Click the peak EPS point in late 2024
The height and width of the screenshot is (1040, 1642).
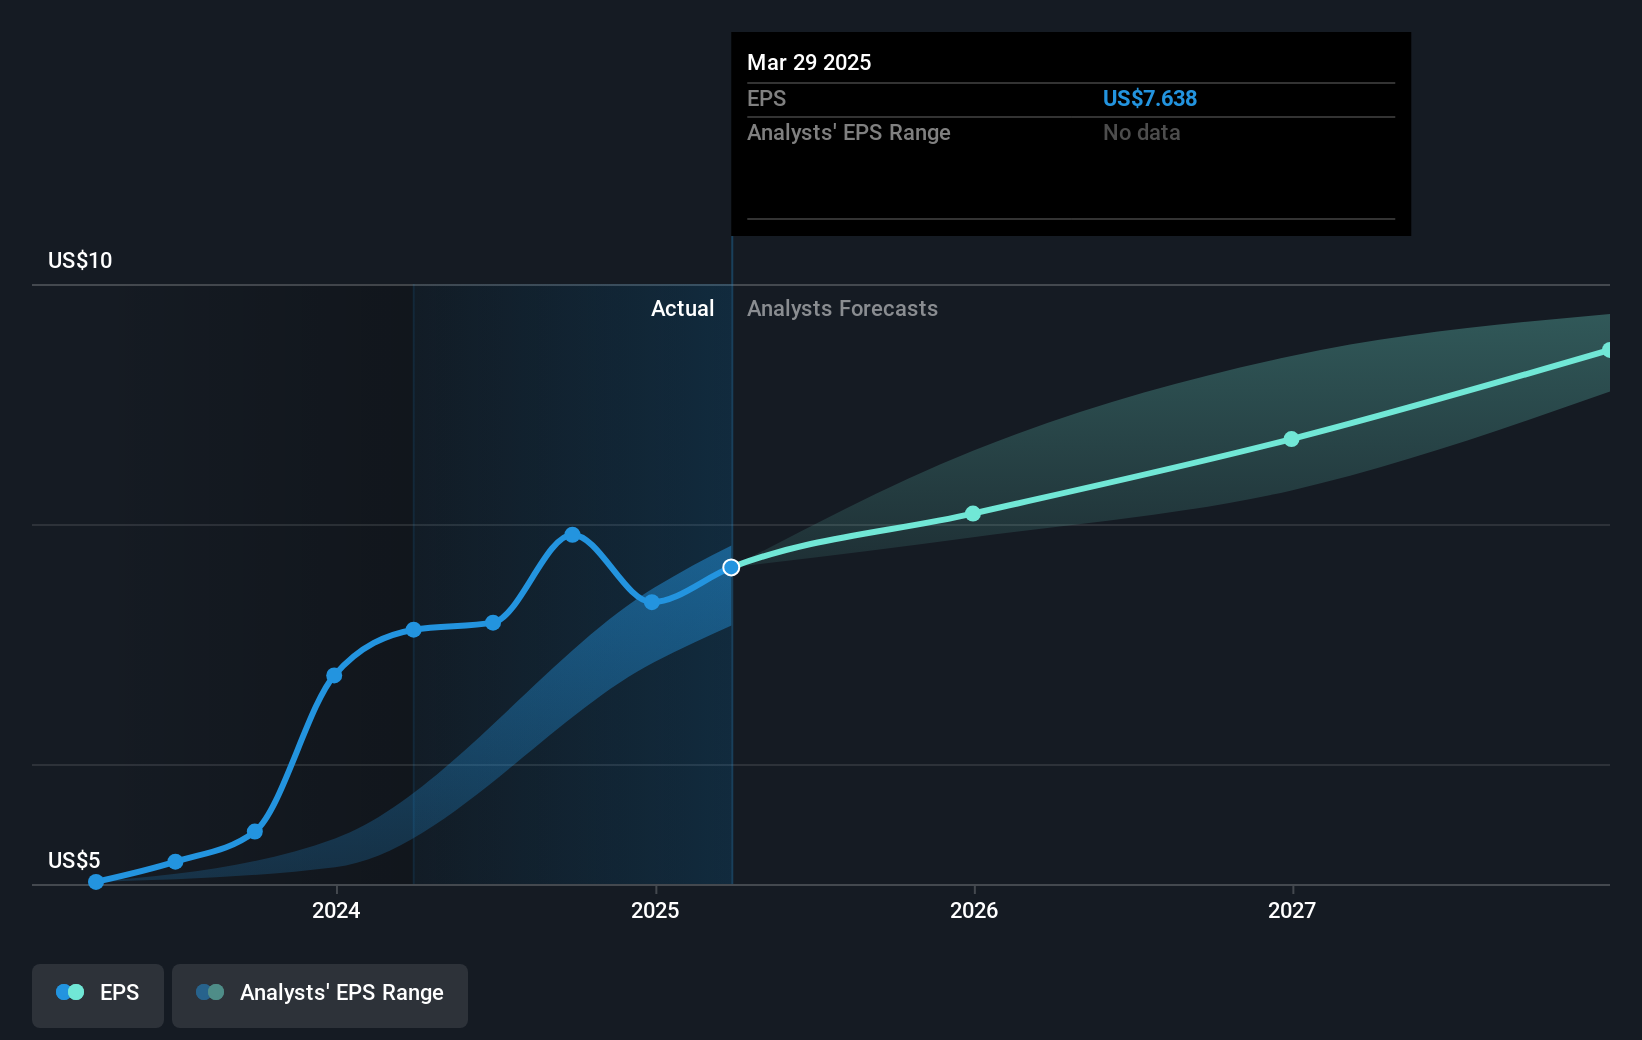(572, 535)
